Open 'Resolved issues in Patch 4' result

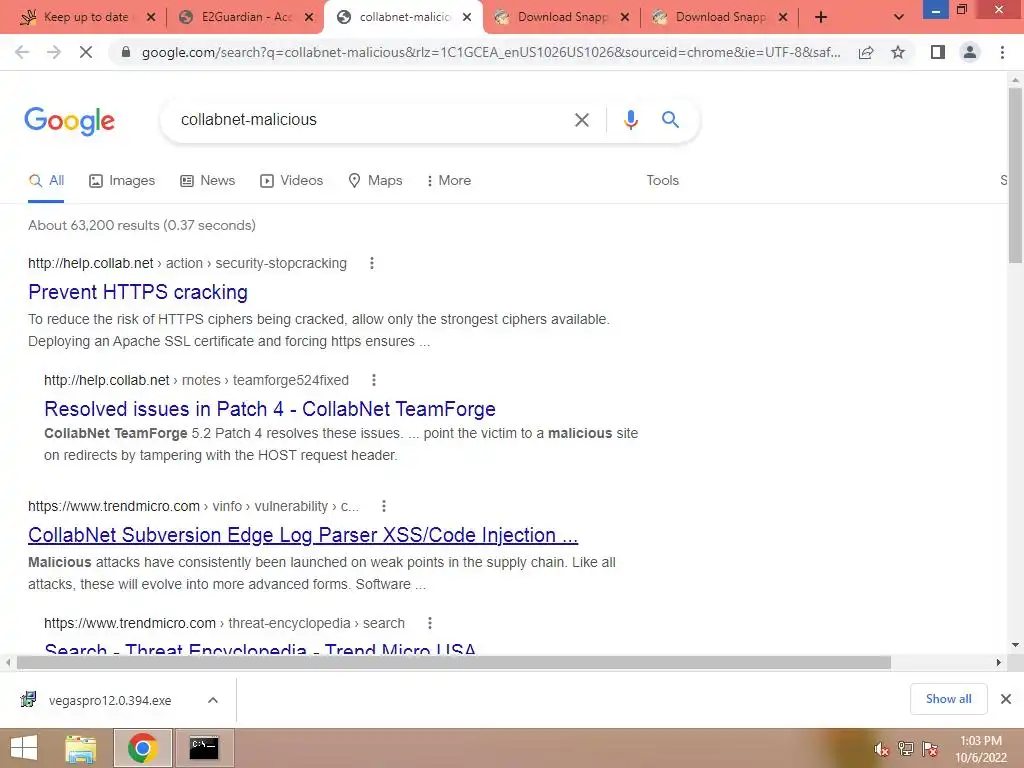tap(270, 409)
